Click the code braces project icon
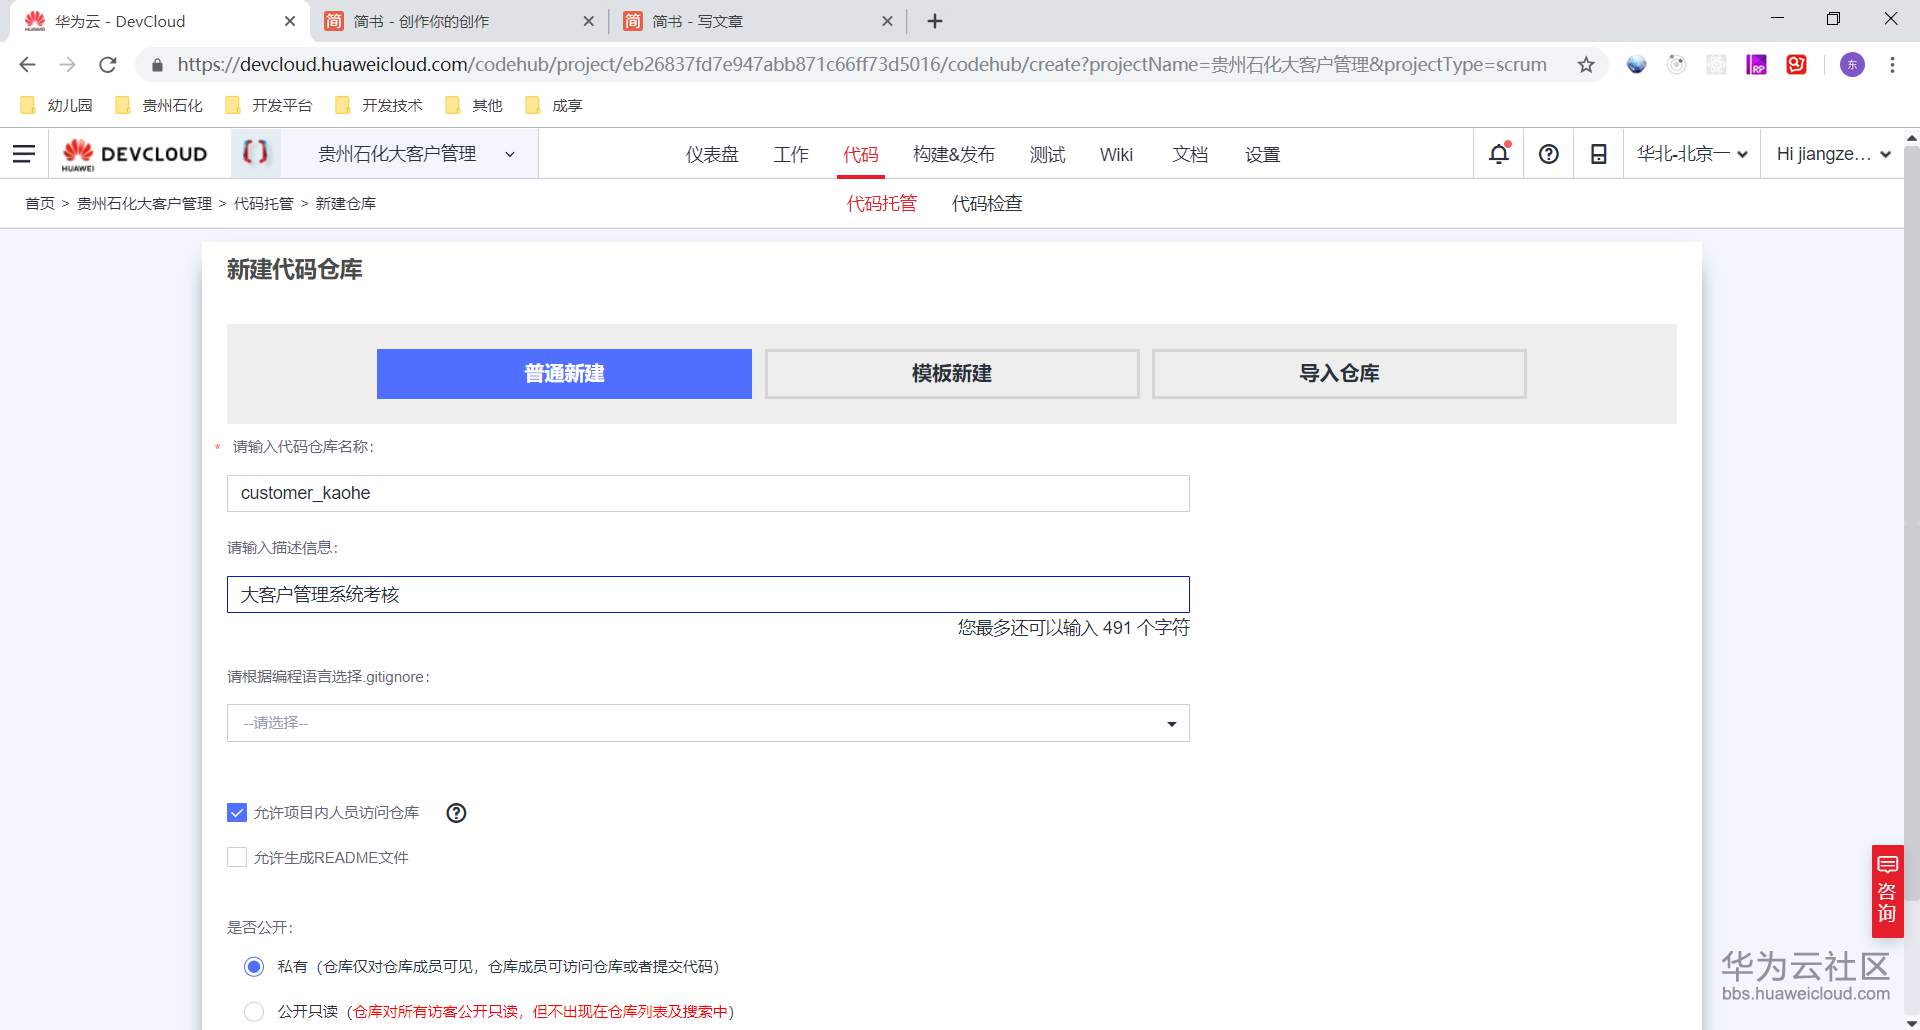This screenshot has width=1920, height=1030. point(255,153)
